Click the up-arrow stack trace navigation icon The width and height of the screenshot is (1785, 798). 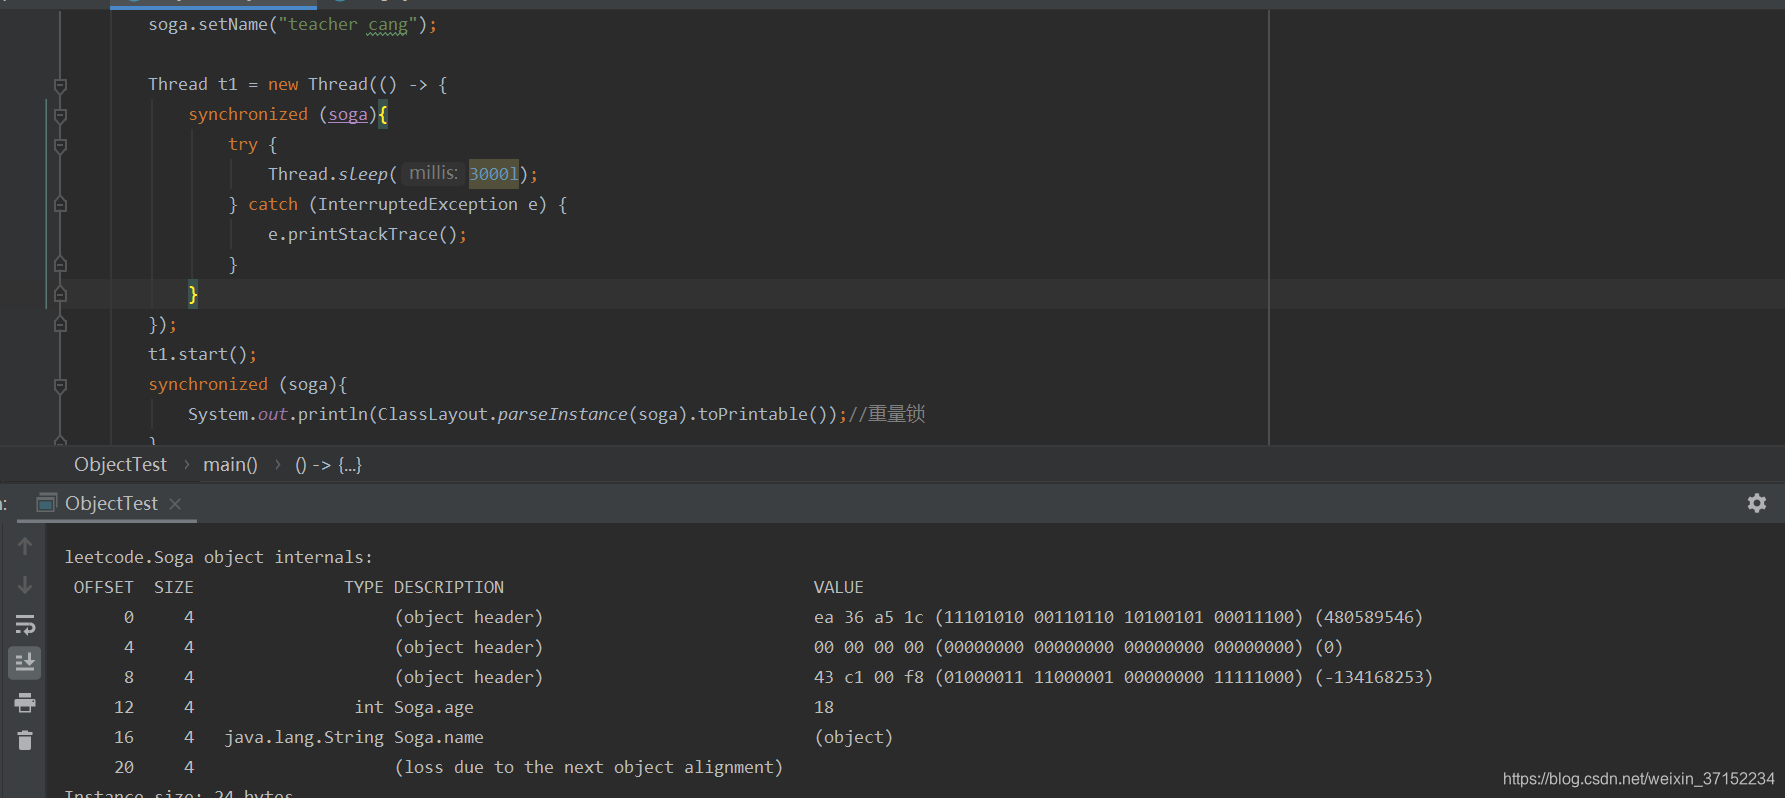tap(25, 546)
